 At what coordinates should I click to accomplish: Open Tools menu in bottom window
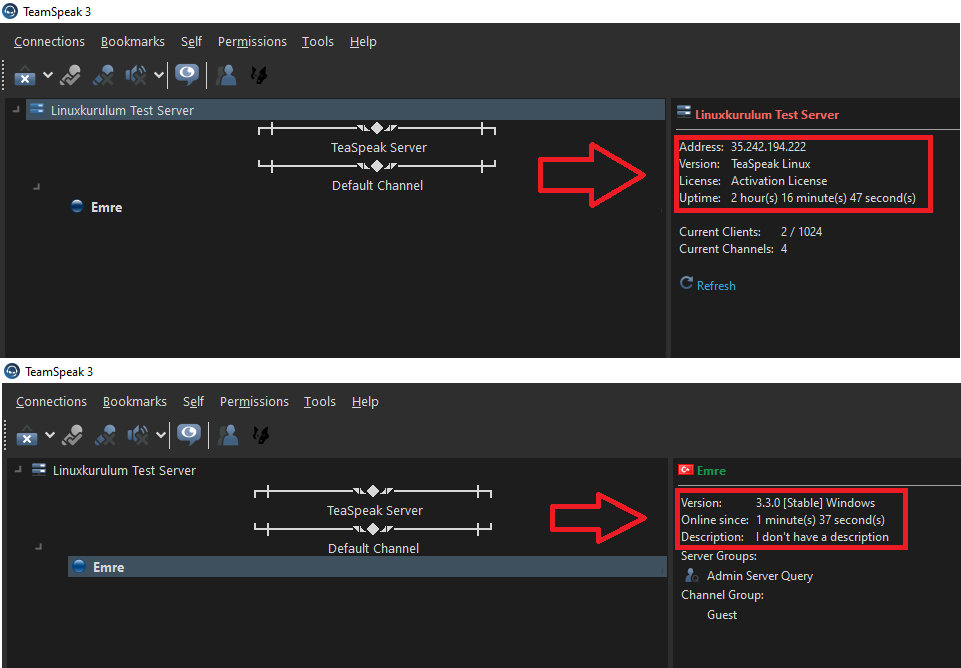click(319, 401)
